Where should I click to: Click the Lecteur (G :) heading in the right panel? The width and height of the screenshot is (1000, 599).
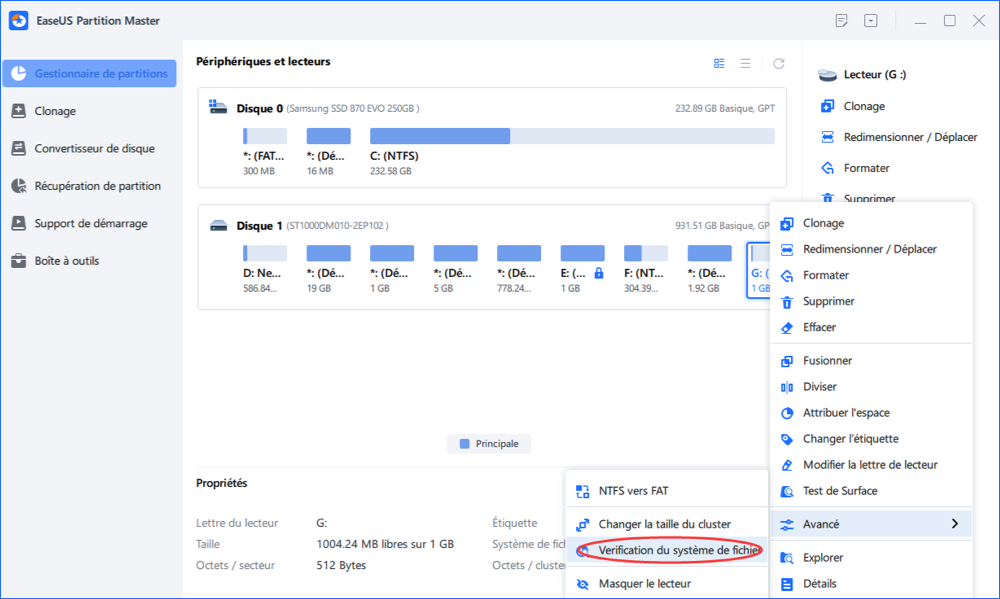pyautogui.click(x=874, y=75)
